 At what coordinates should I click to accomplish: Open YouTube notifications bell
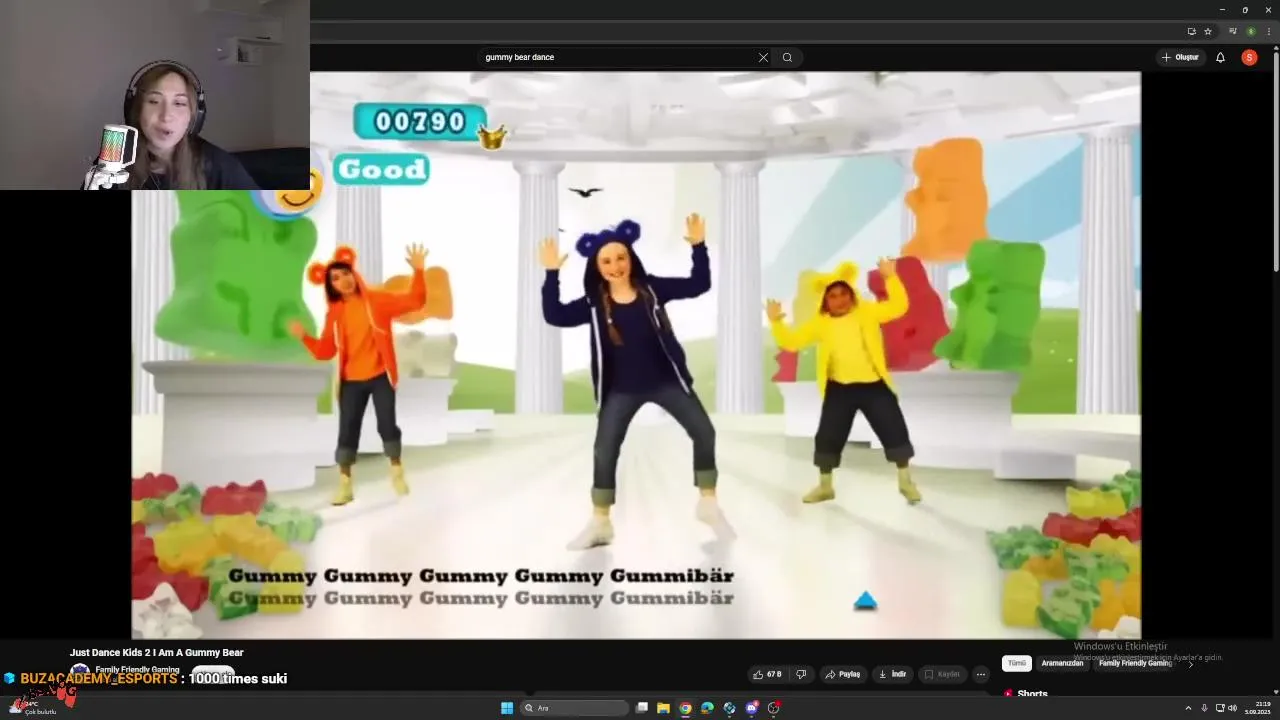[x=1220, y=57]
